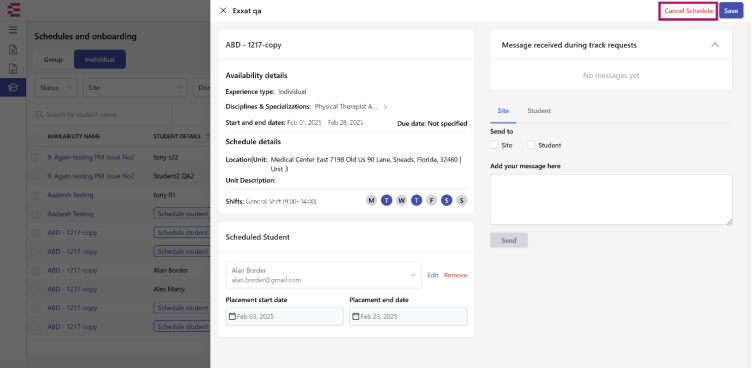Check the Student checkbox under Send to

(531, 145)
